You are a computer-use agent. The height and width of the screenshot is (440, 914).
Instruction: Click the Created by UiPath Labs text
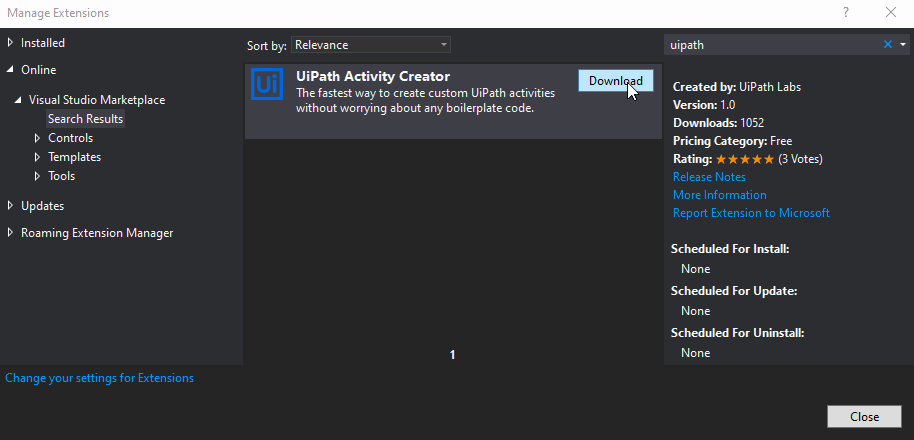737,87
